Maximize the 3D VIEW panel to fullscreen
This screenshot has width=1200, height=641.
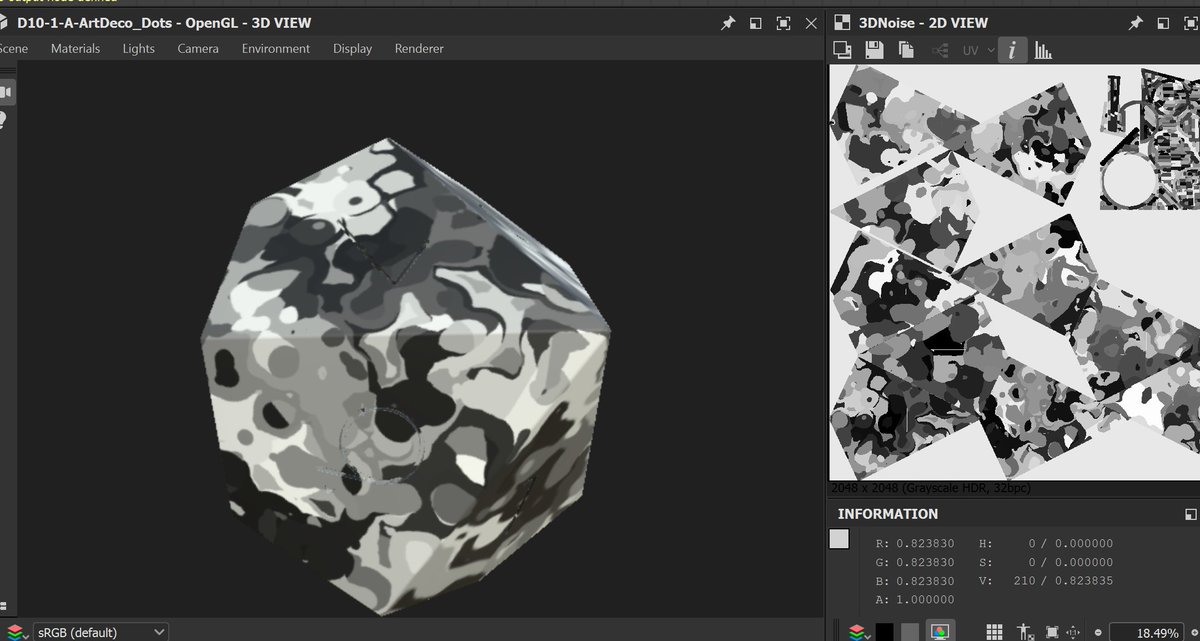click(x=783, y=23)
